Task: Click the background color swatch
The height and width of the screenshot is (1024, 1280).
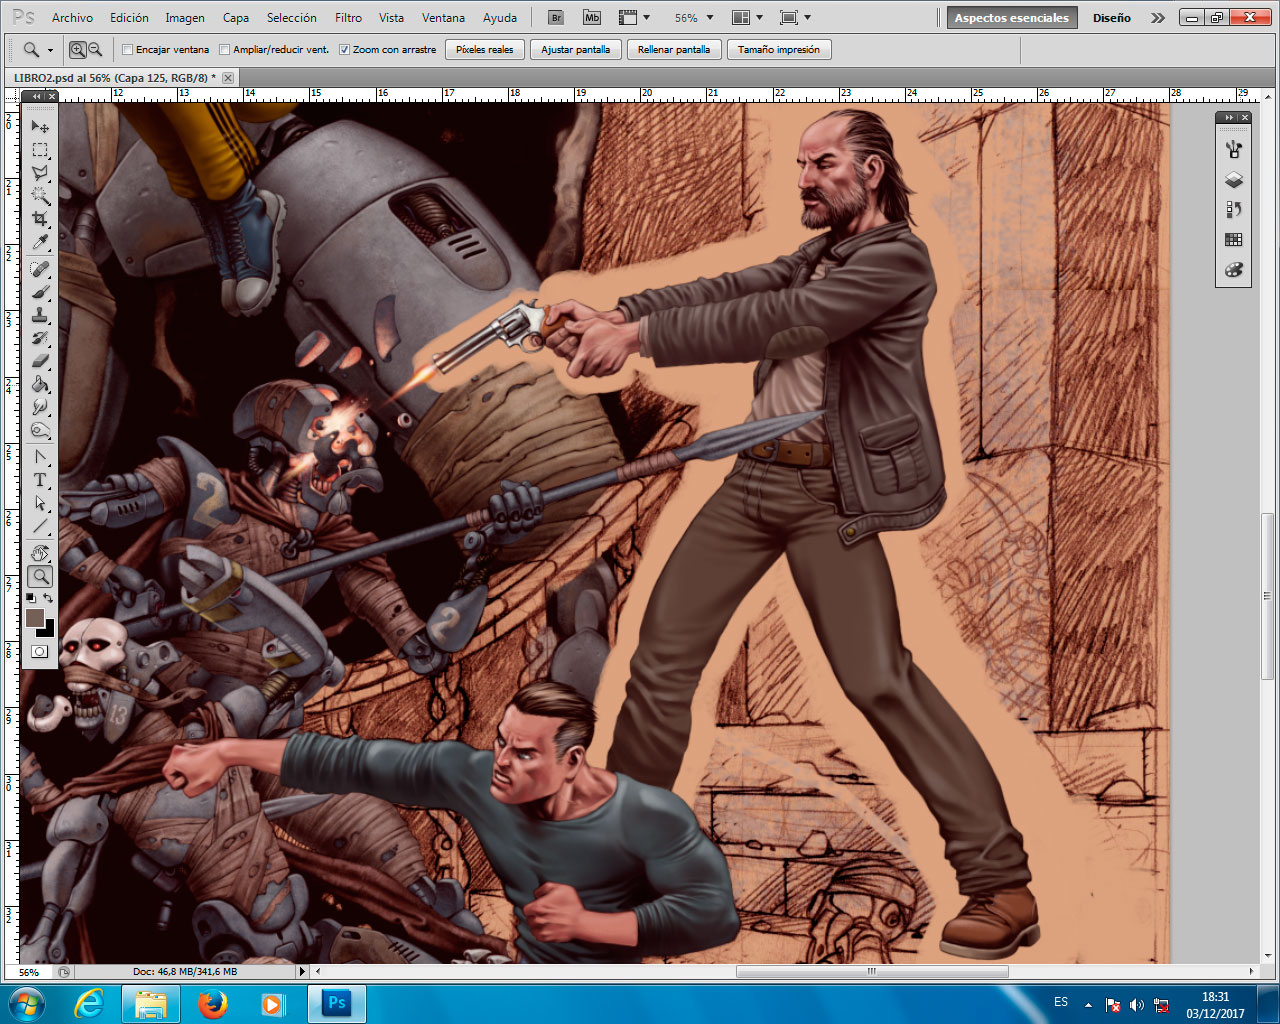Action: 49,630
